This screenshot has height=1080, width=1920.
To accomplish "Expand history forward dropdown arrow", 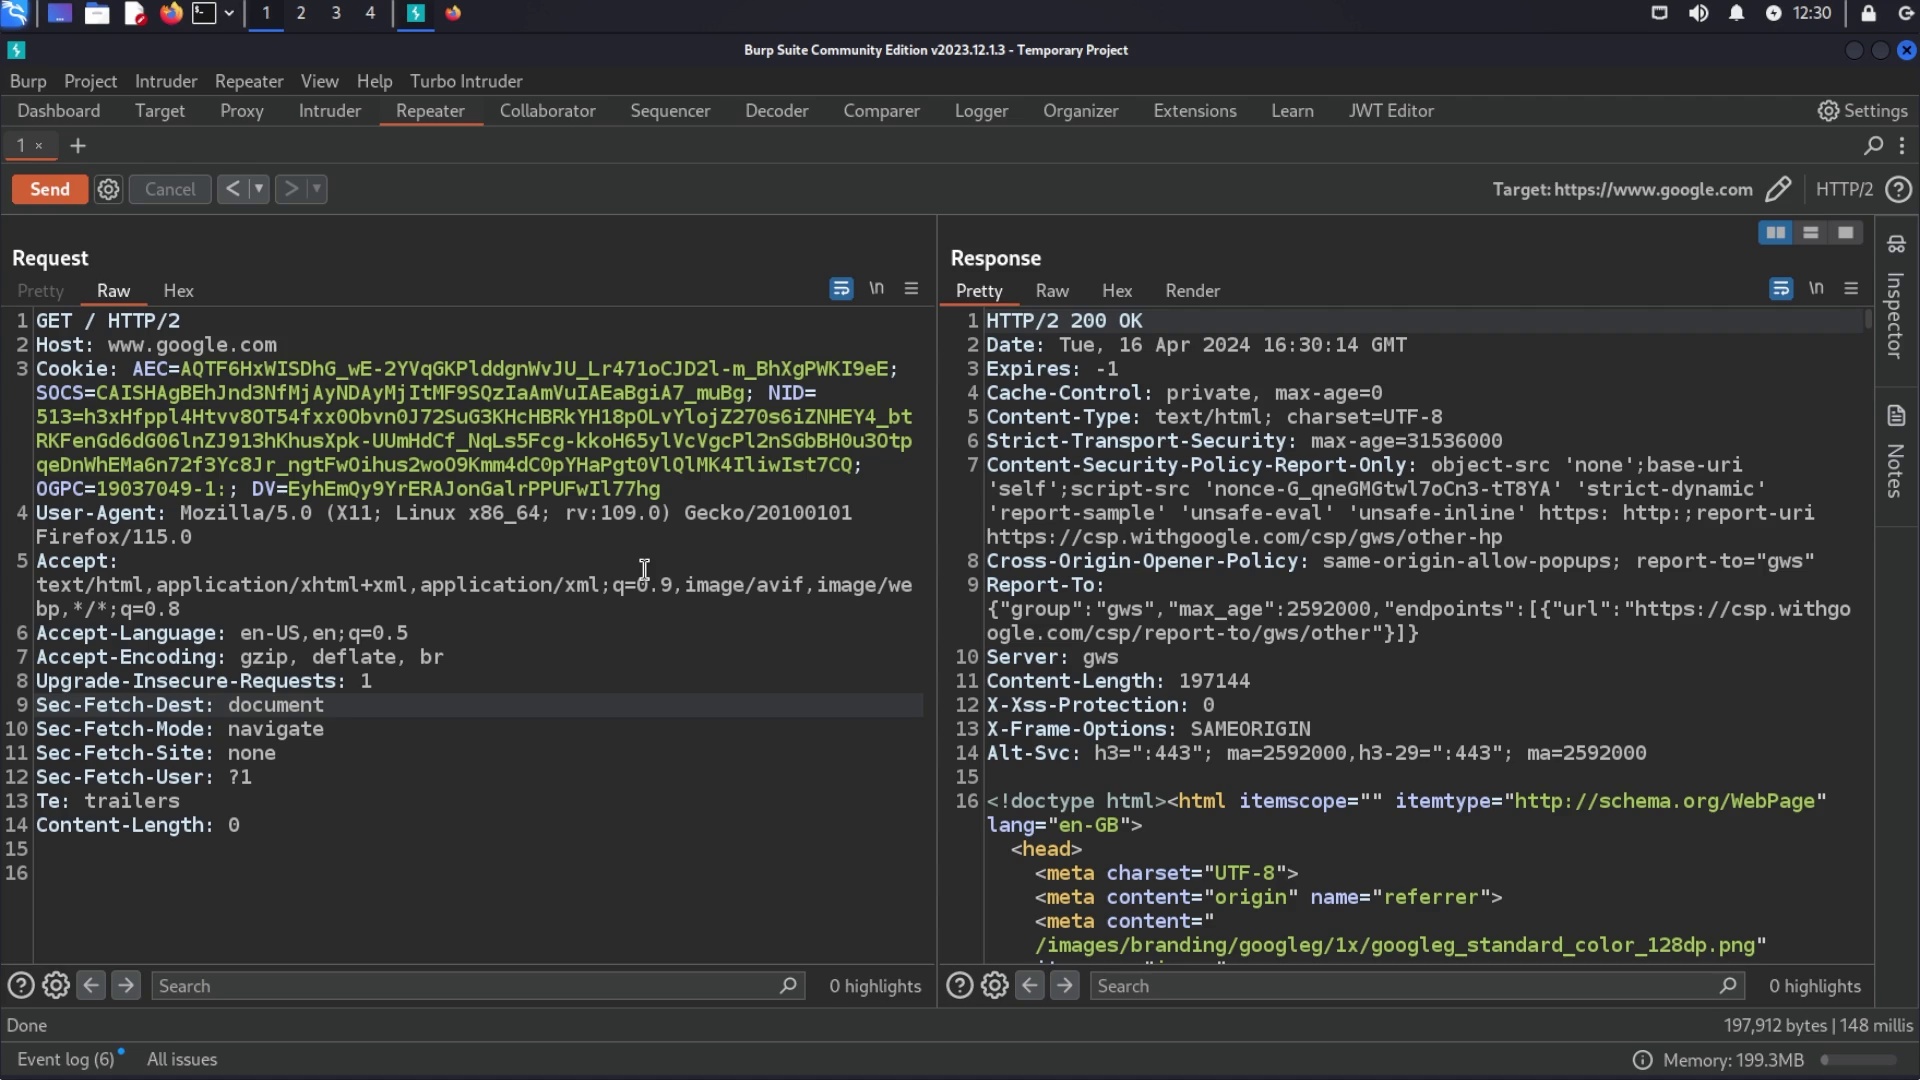I will [x=317, y=189].
